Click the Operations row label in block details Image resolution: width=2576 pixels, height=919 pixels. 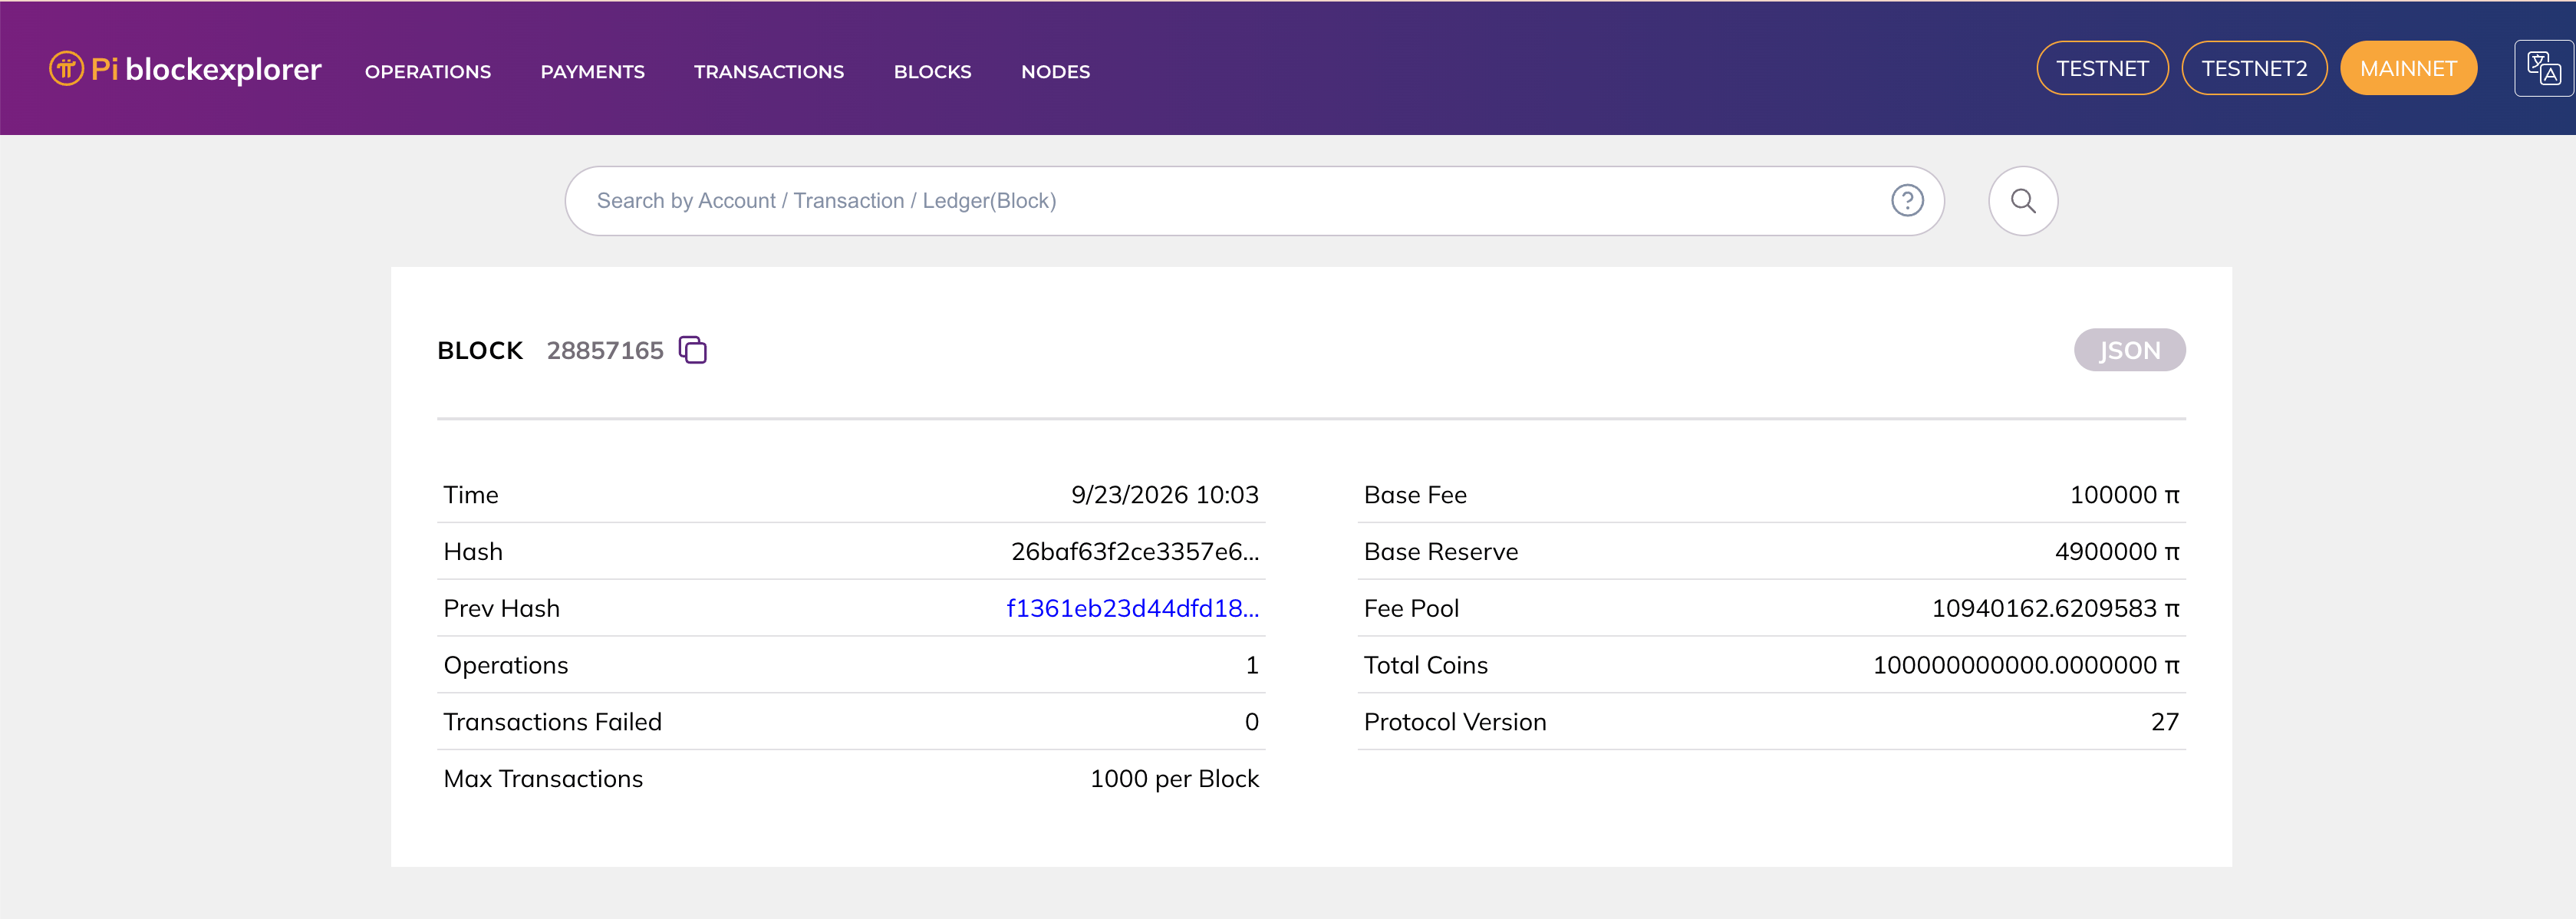click(505, 666)
